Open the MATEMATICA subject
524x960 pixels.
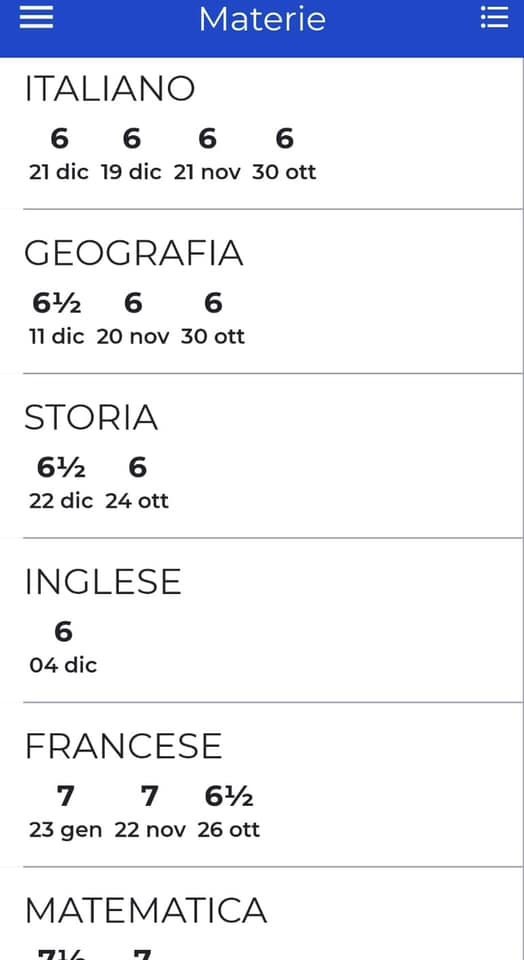point(146,911)
